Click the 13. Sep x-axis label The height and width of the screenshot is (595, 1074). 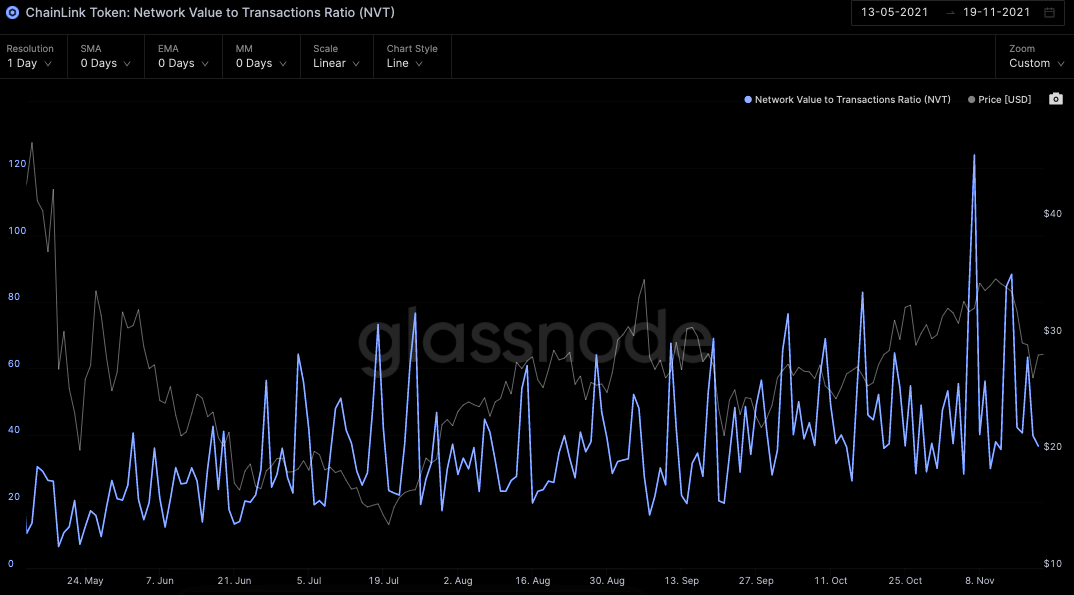pyautogui.click(x=682, y=581)
